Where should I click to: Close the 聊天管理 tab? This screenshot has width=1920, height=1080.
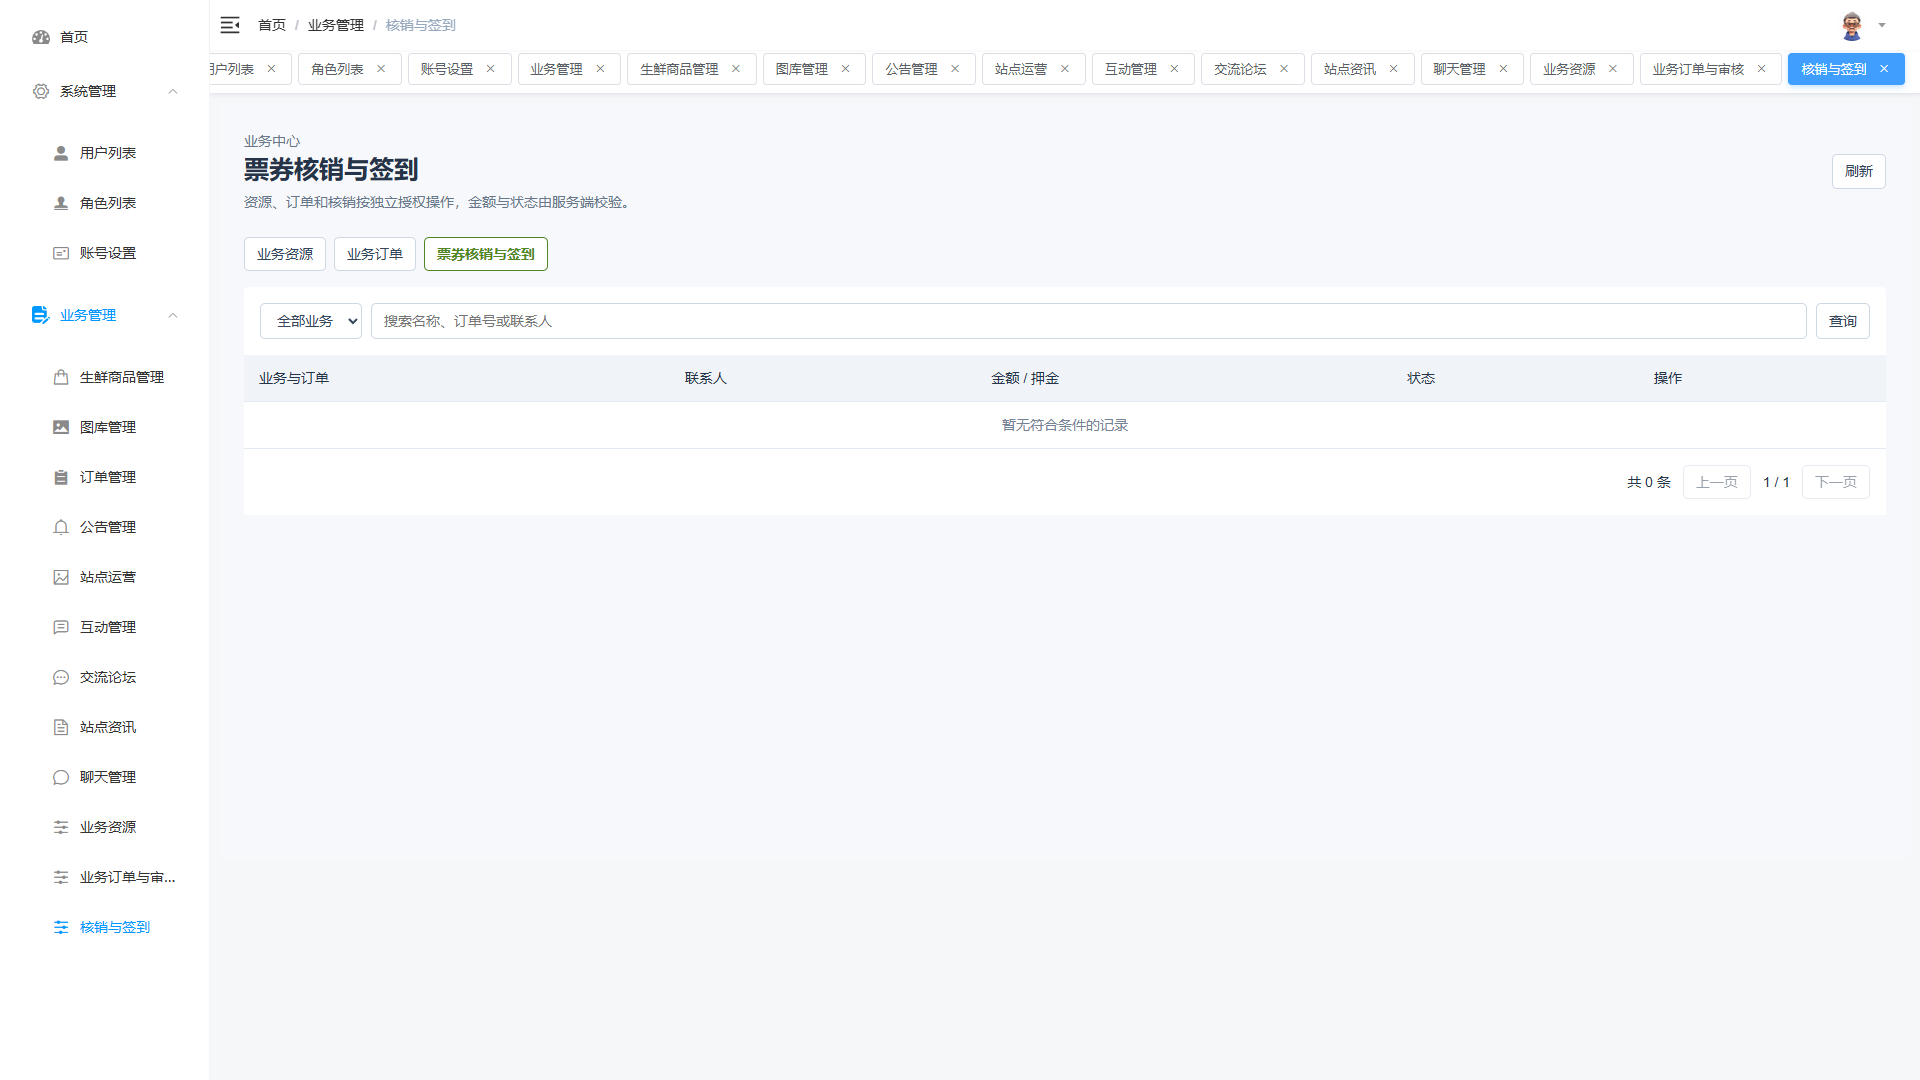pos(1503,69)
